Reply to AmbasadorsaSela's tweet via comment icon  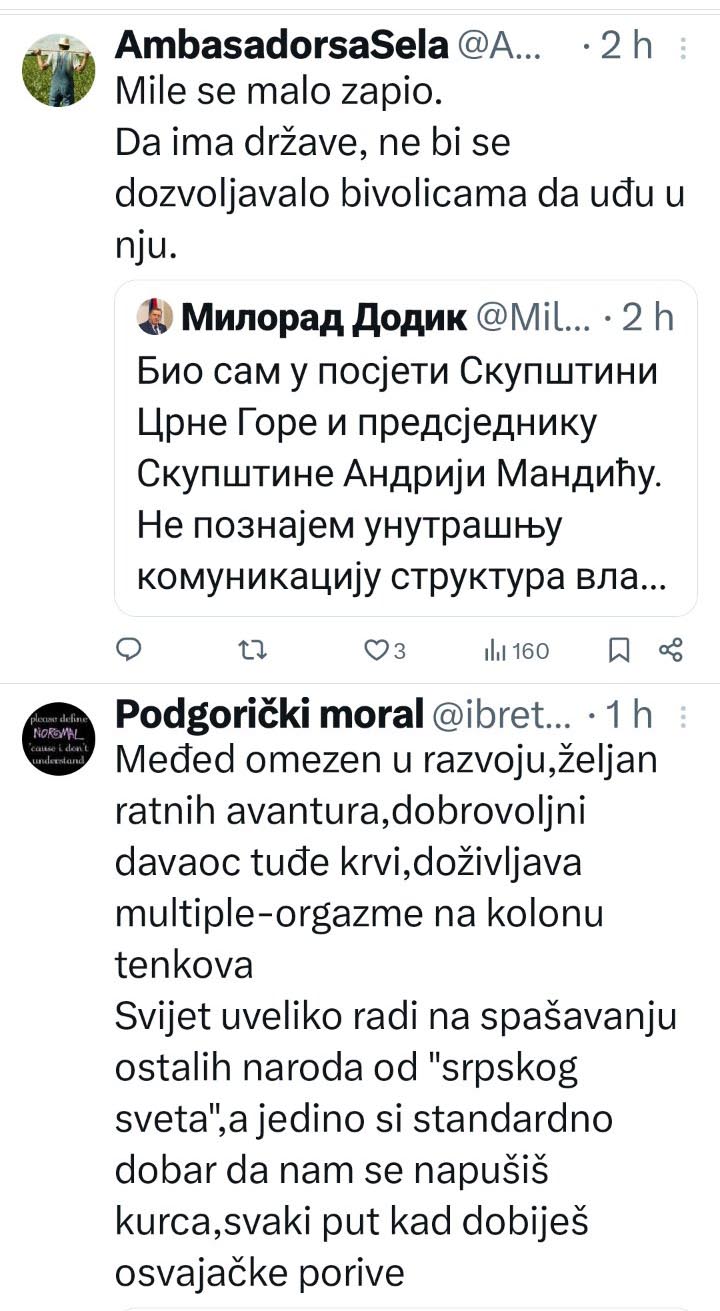(131, 651)
